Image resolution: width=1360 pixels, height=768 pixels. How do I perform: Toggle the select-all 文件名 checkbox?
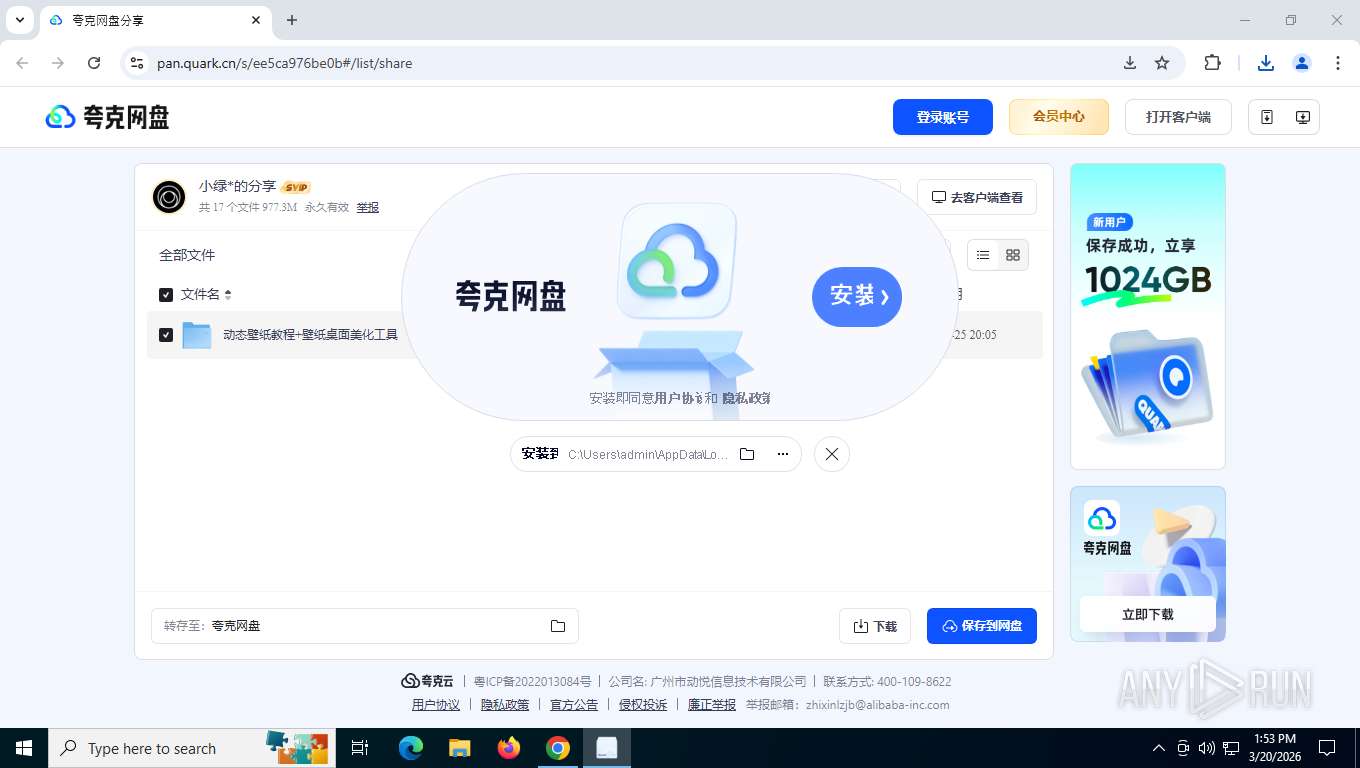pyautogui.click(x=166, y=295)
